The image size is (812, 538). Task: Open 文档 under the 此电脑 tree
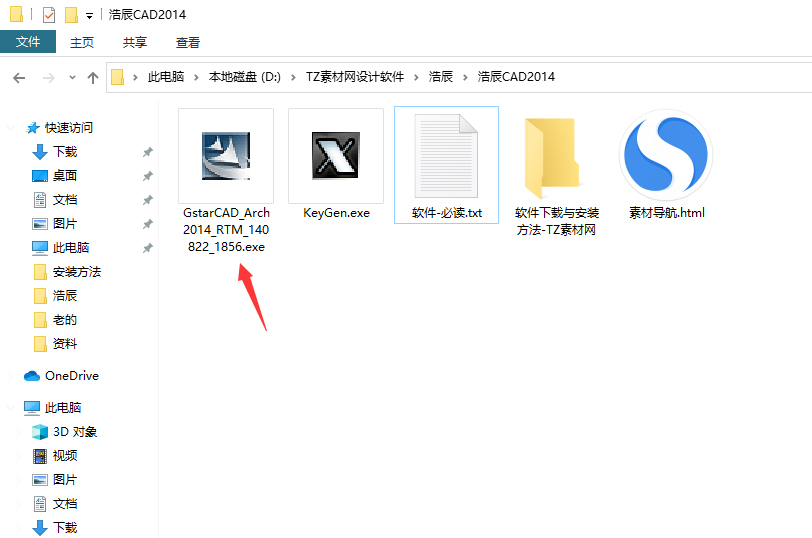(65, 503)
